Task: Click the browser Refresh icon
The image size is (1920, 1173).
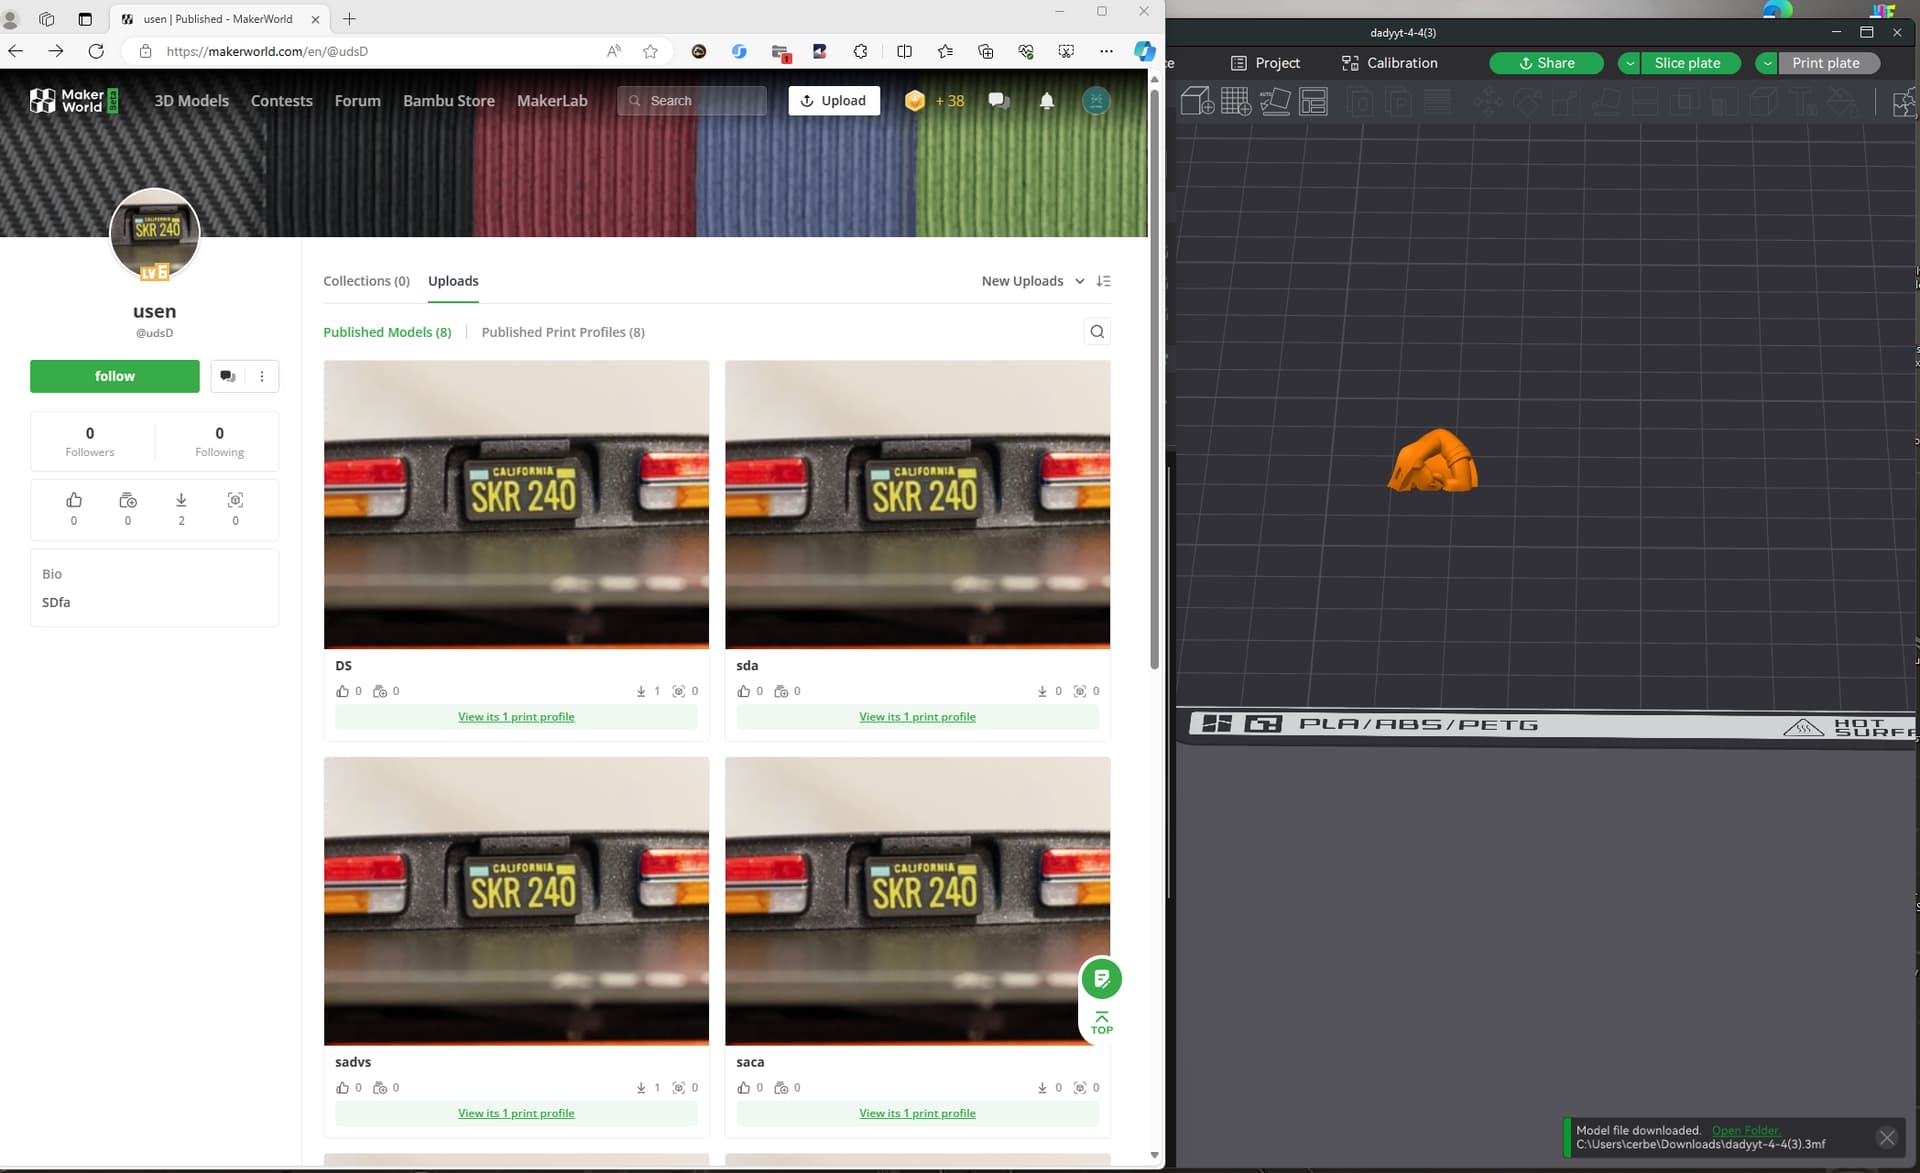Action: [96, 51]
